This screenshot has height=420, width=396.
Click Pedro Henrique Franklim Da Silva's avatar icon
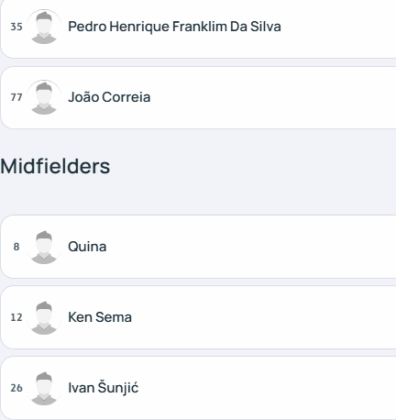click(44, 27)
